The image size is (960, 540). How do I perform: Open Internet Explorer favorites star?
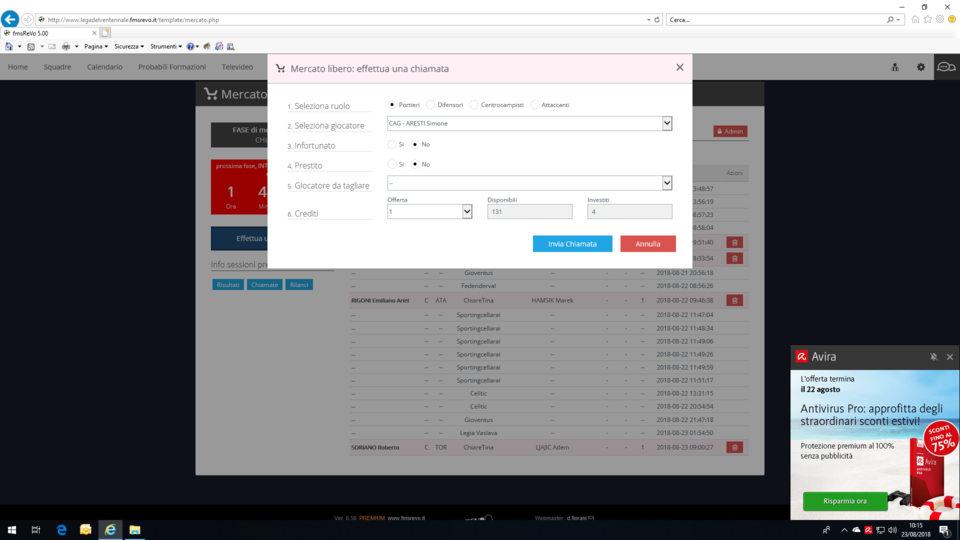927,19
